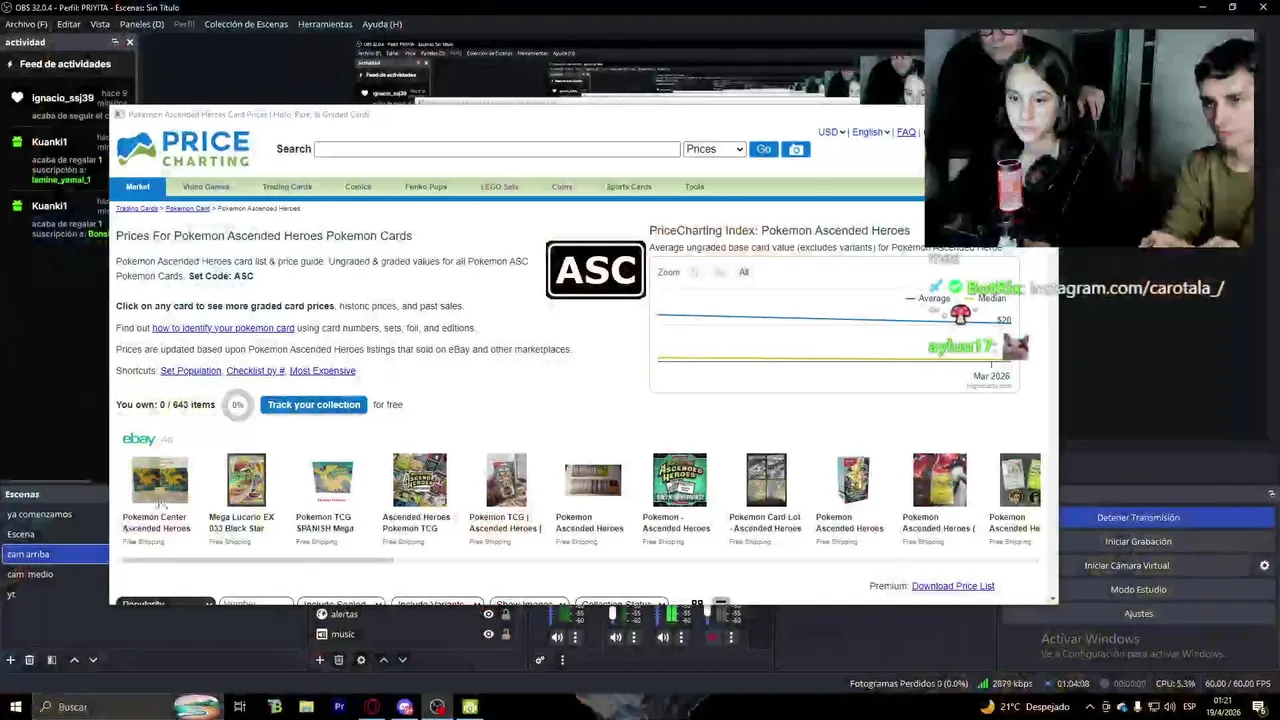Click the Track your collection button
The height and width of the screenshot is (720, 1280).
[313, 405]
